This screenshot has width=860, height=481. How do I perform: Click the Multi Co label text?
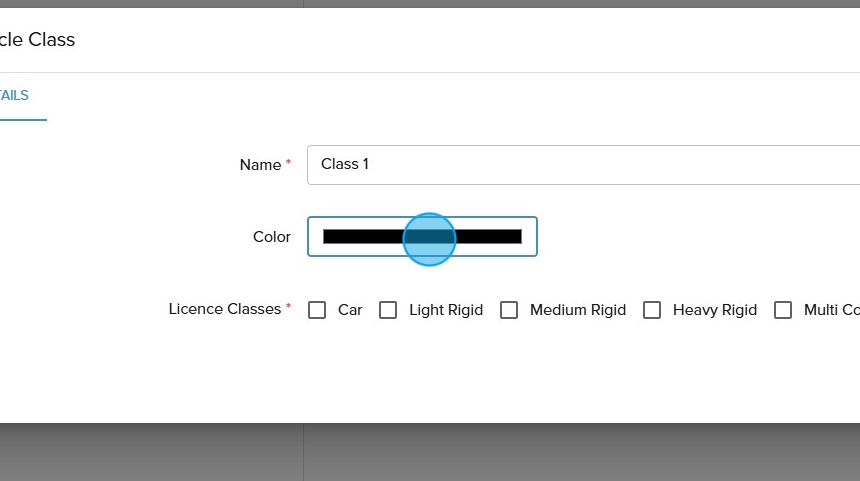coord(831,310)
